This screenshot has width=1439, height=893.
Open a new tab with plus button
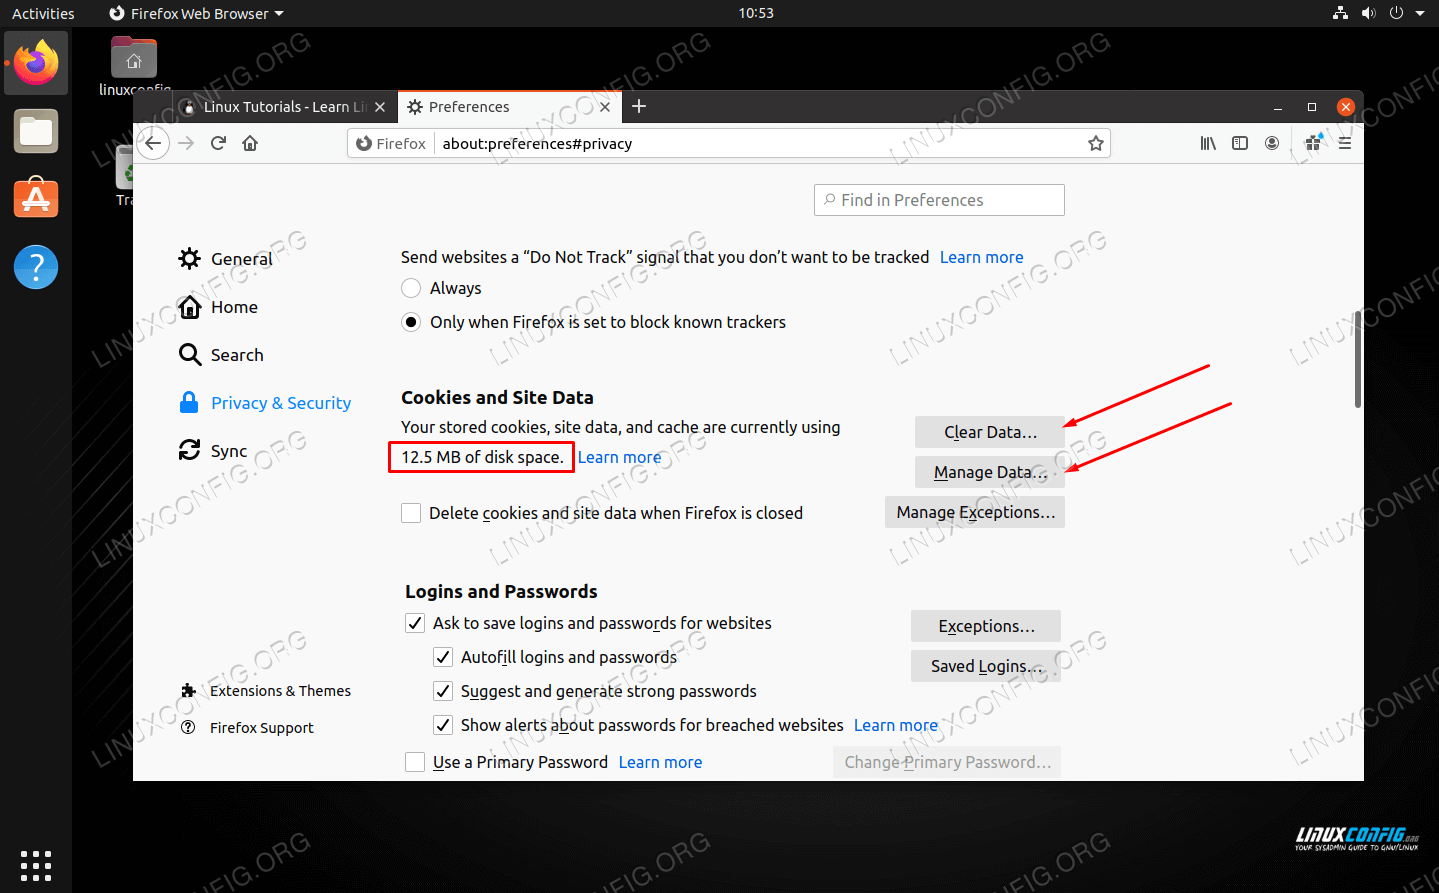(639, 106)
